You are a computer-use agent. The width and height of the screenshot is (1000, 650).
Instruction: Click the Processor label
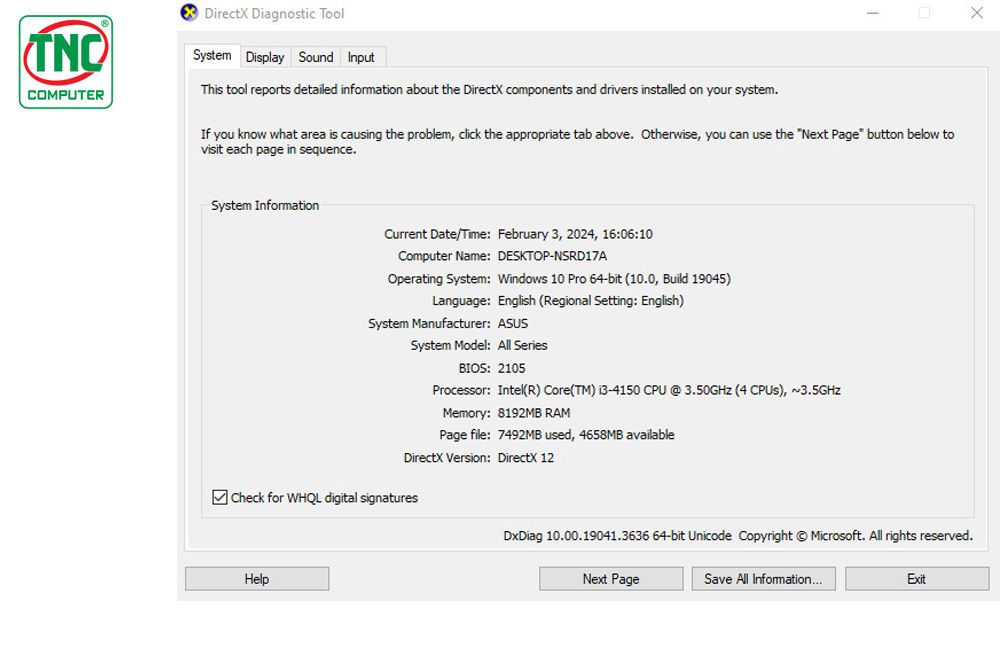[x=462, y=390]
